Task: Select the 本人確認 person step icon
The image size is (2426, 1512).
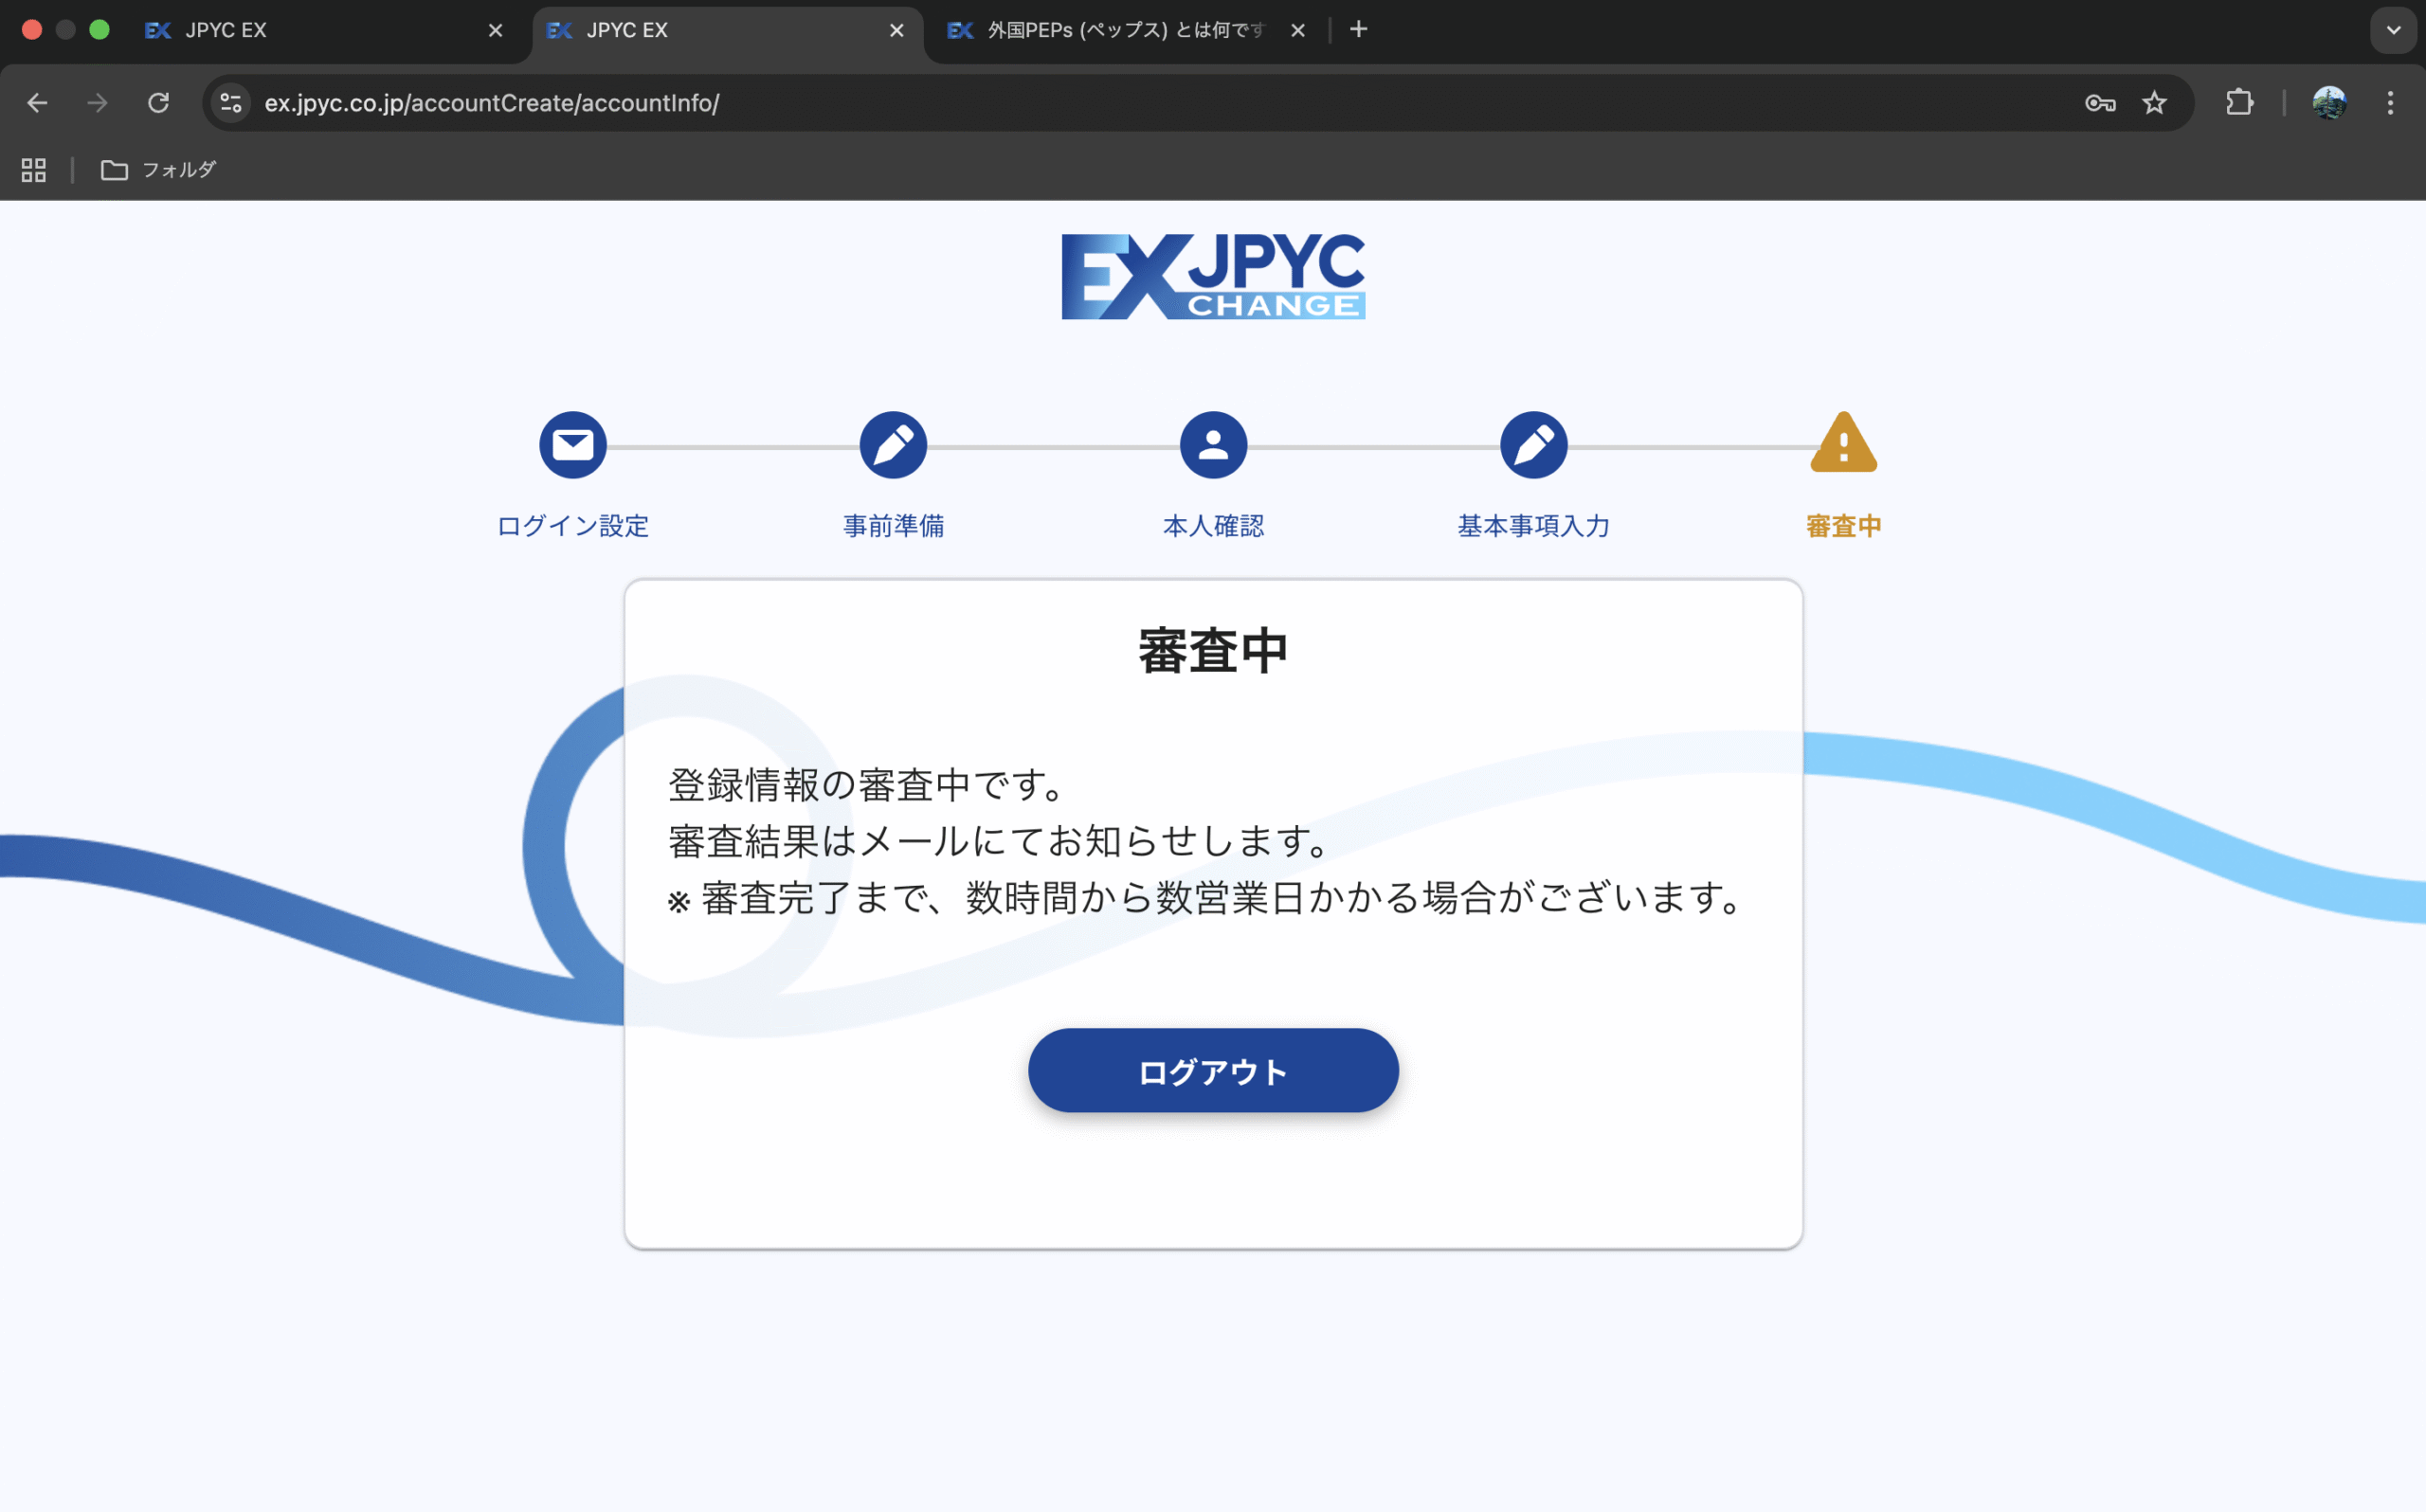Action: pyautogui.click(x=1213, y=444)
